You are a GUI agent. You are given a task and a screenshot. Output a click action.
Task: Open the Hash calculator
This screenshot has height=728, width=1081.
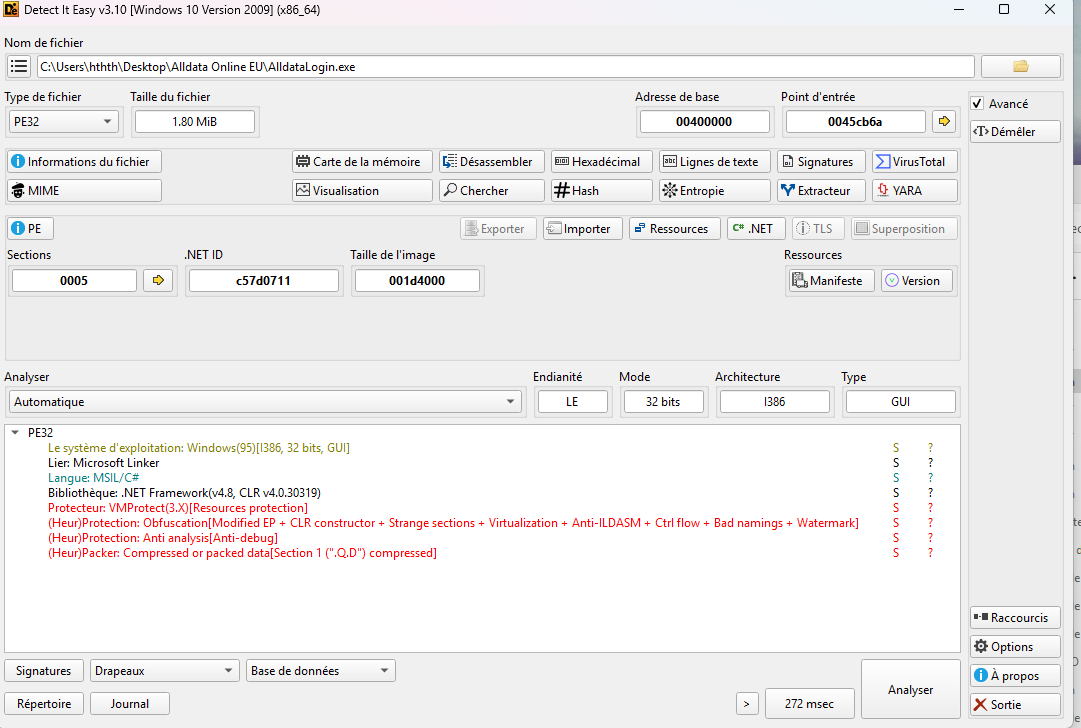tap(597, 191)
